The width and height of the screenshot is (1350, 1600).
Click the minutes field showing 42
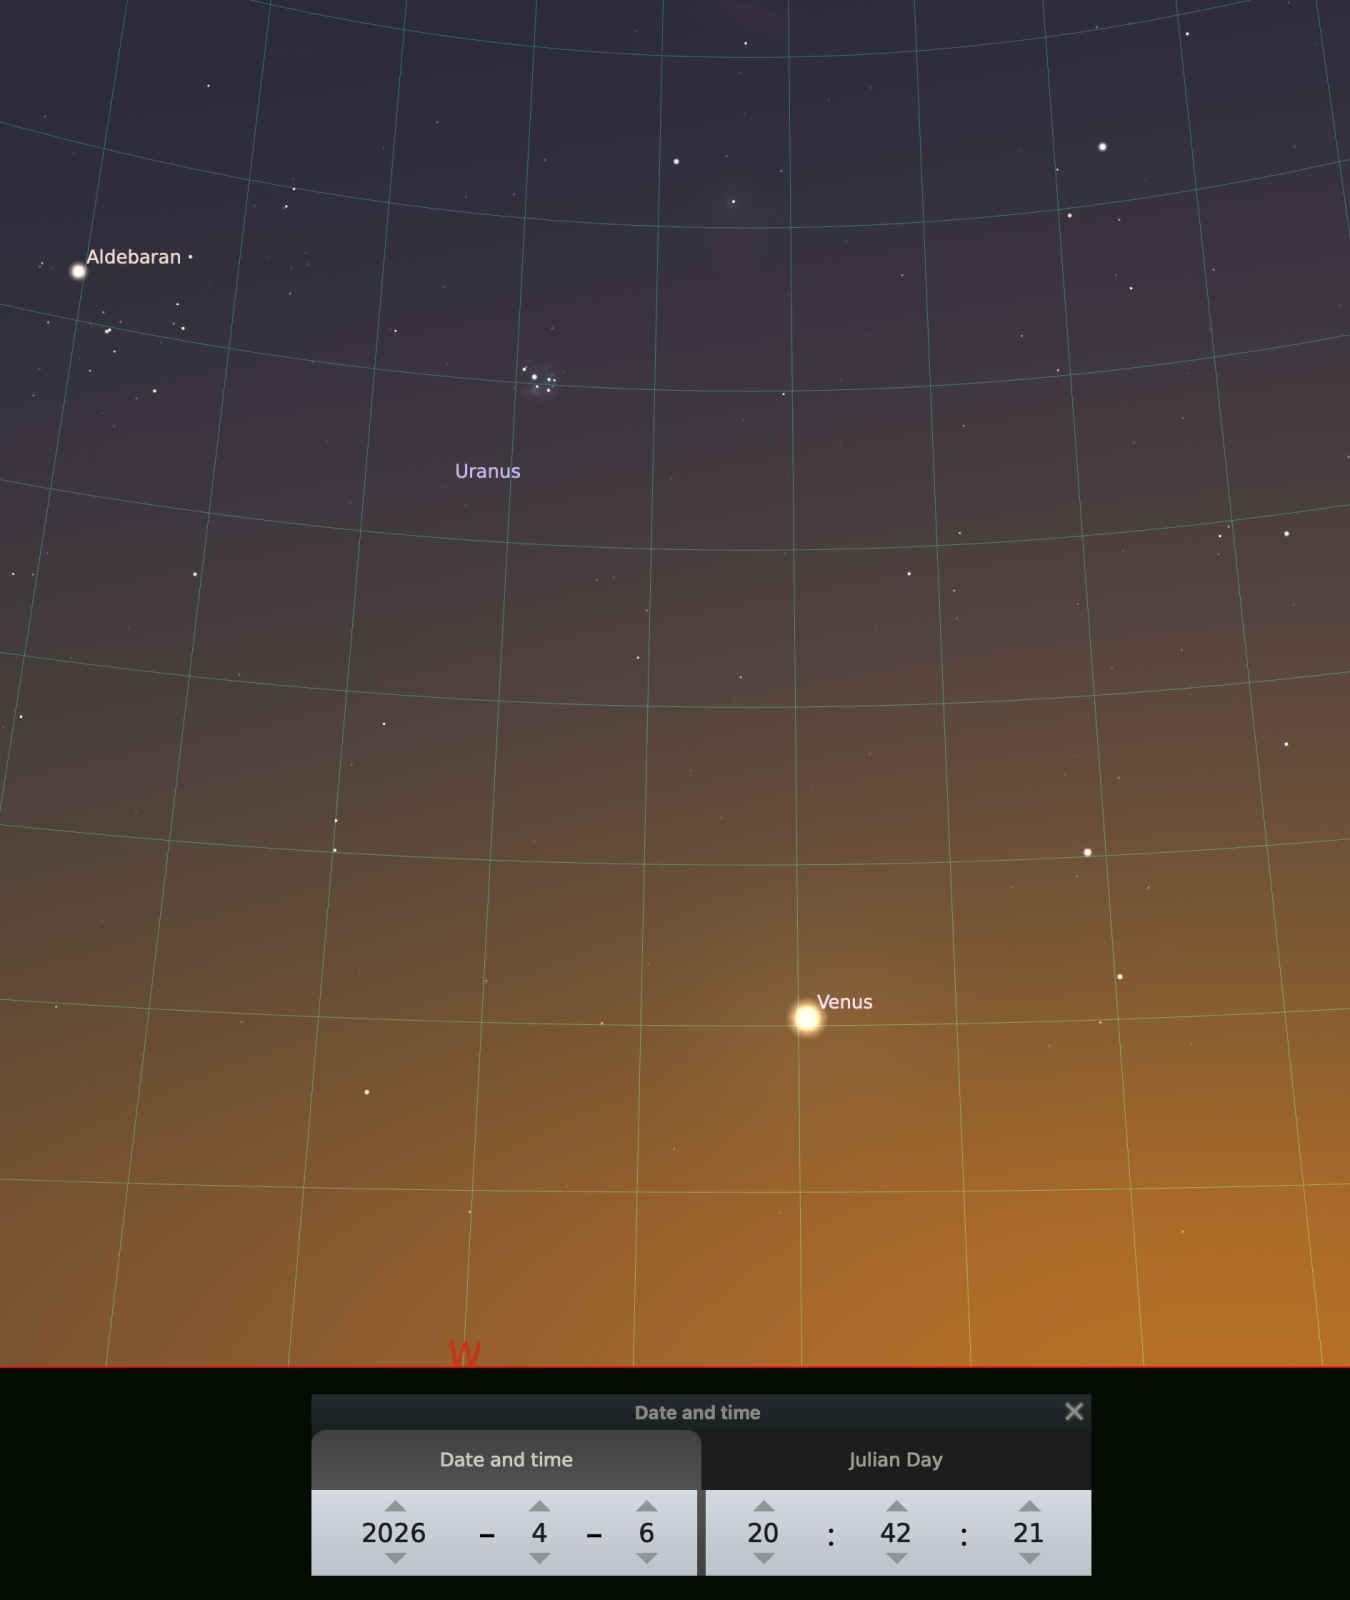896,1533
